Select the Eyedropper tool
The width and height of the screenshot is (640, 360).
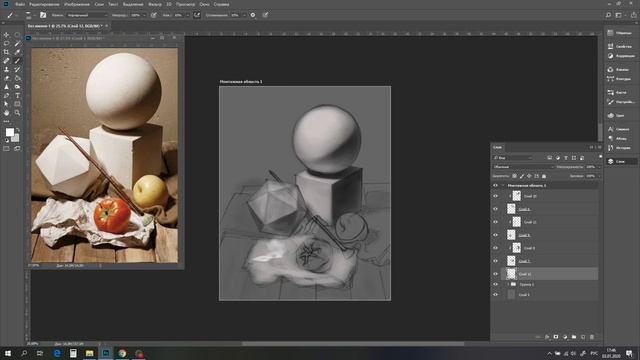(17, 52)
